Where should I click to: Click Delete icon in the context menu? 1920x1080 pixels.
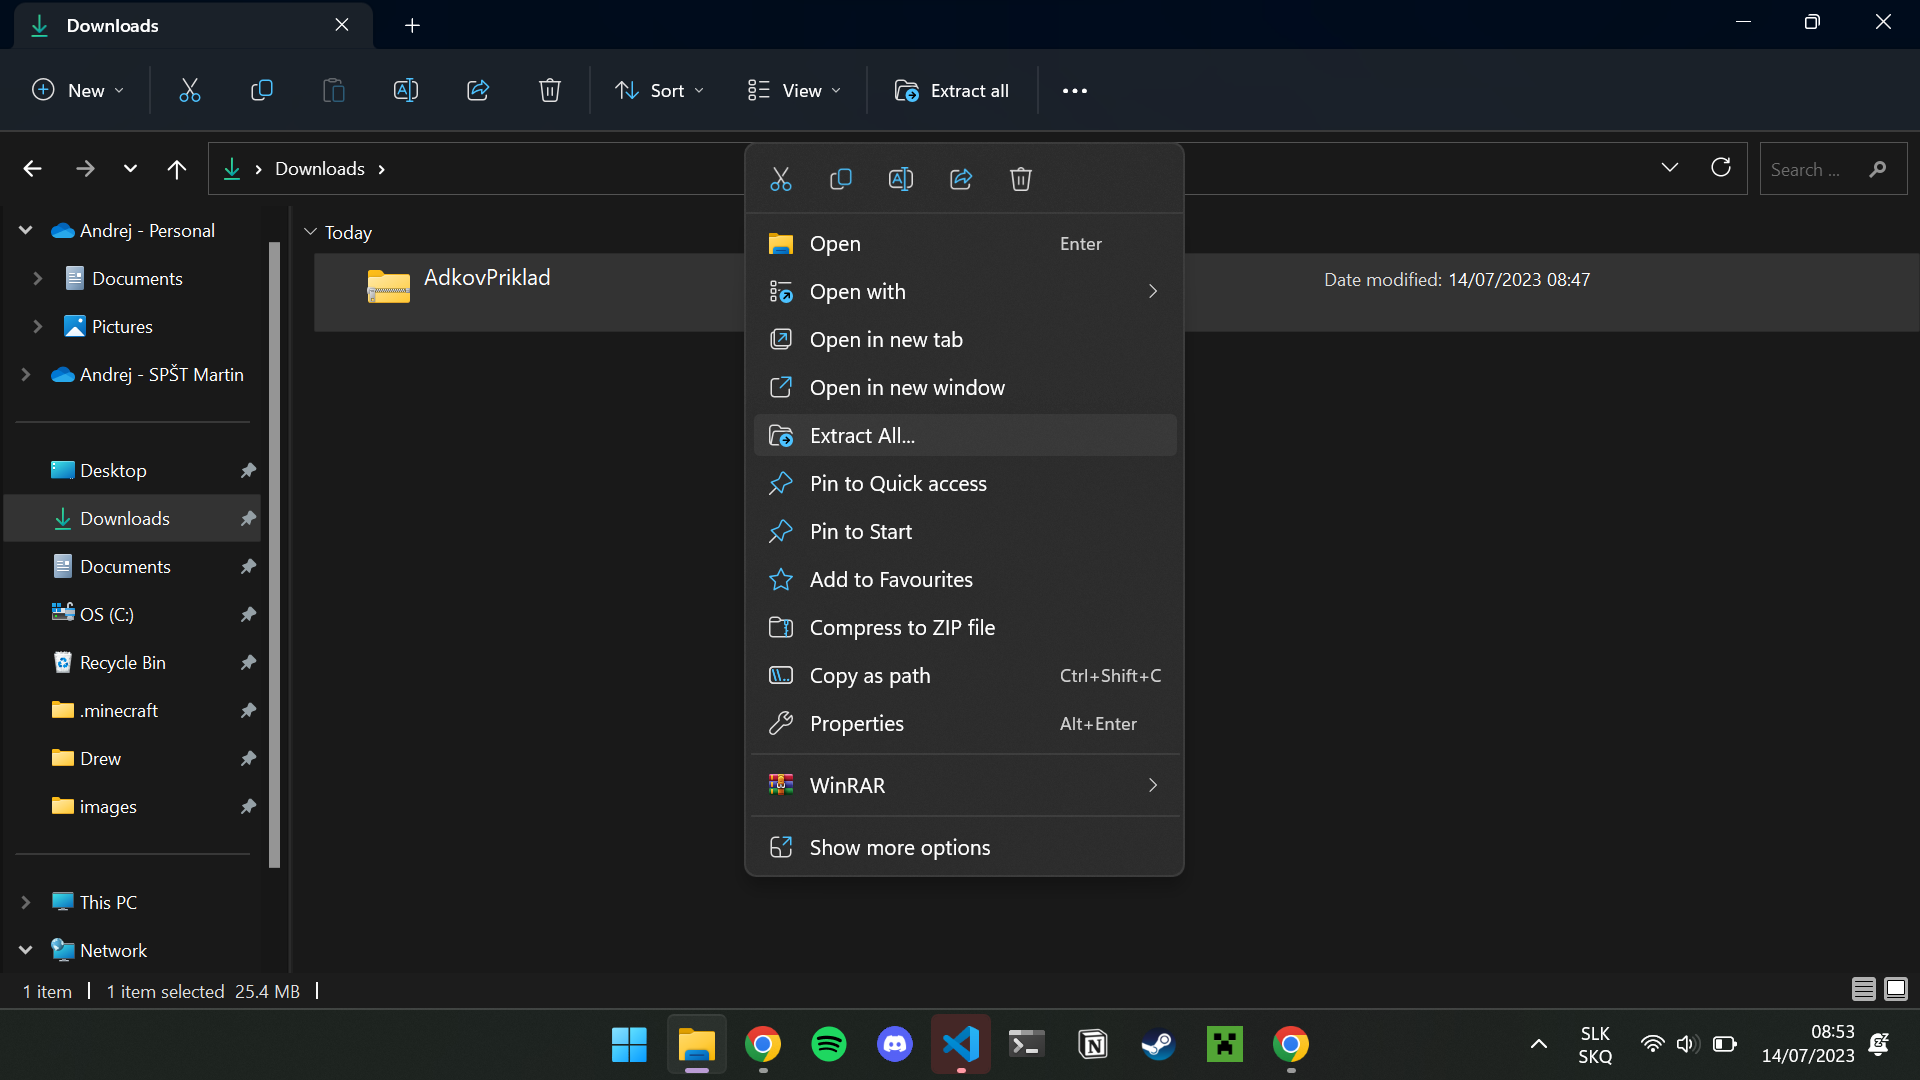pyautogui.click(x=1020, y=179)
